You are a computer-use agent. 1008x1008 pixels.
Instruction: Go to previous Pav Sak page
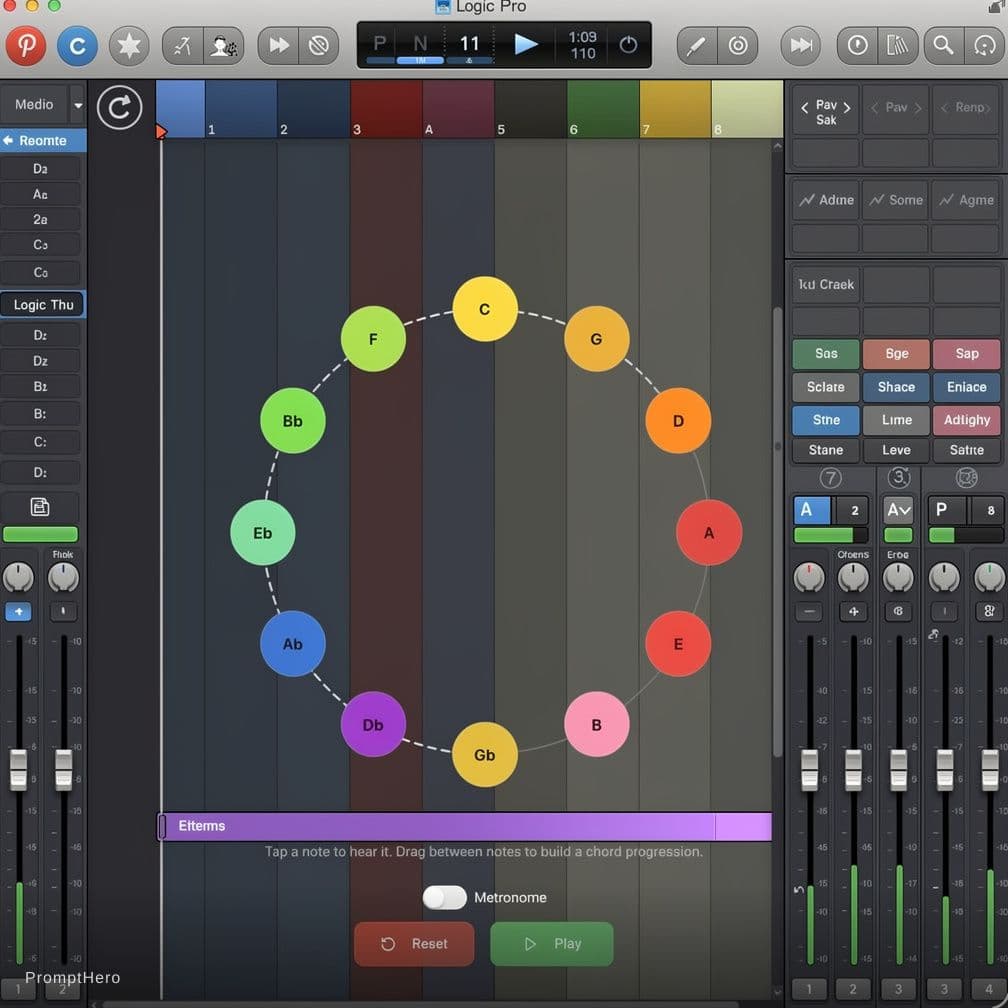point(804,108)
